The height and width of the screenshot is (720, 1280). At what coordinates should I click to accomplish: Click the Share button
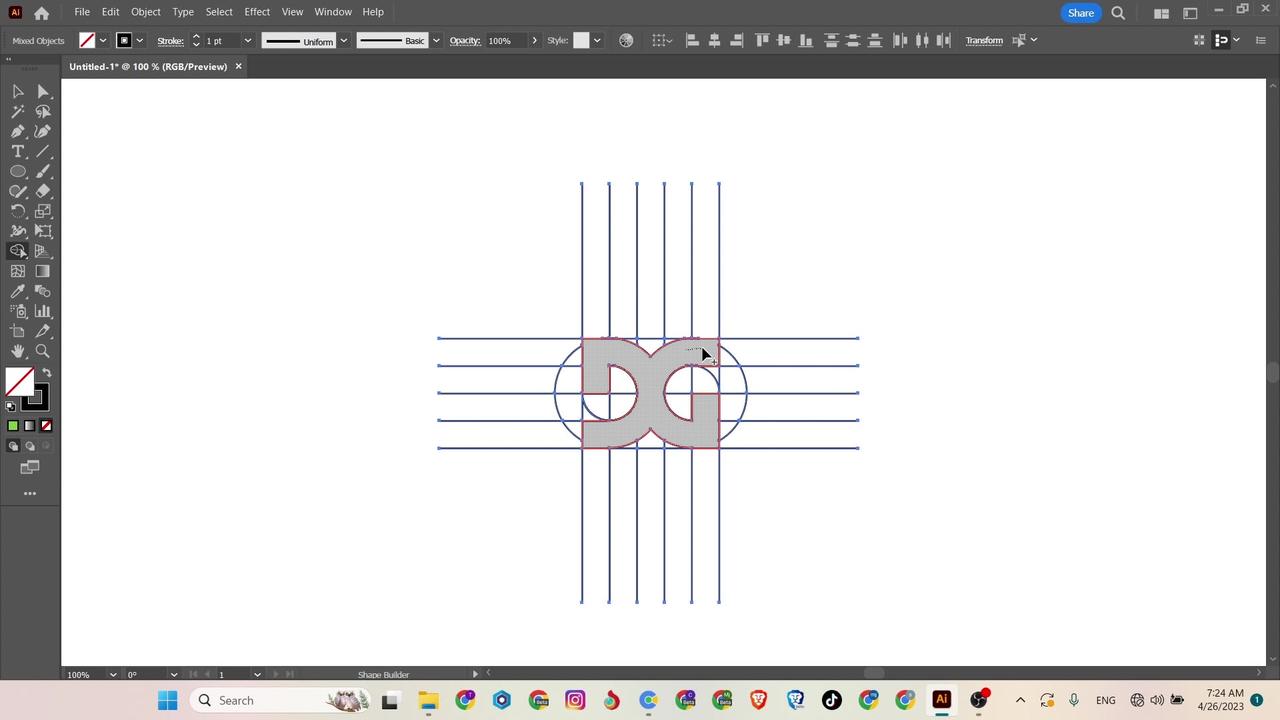point(1081,12)
